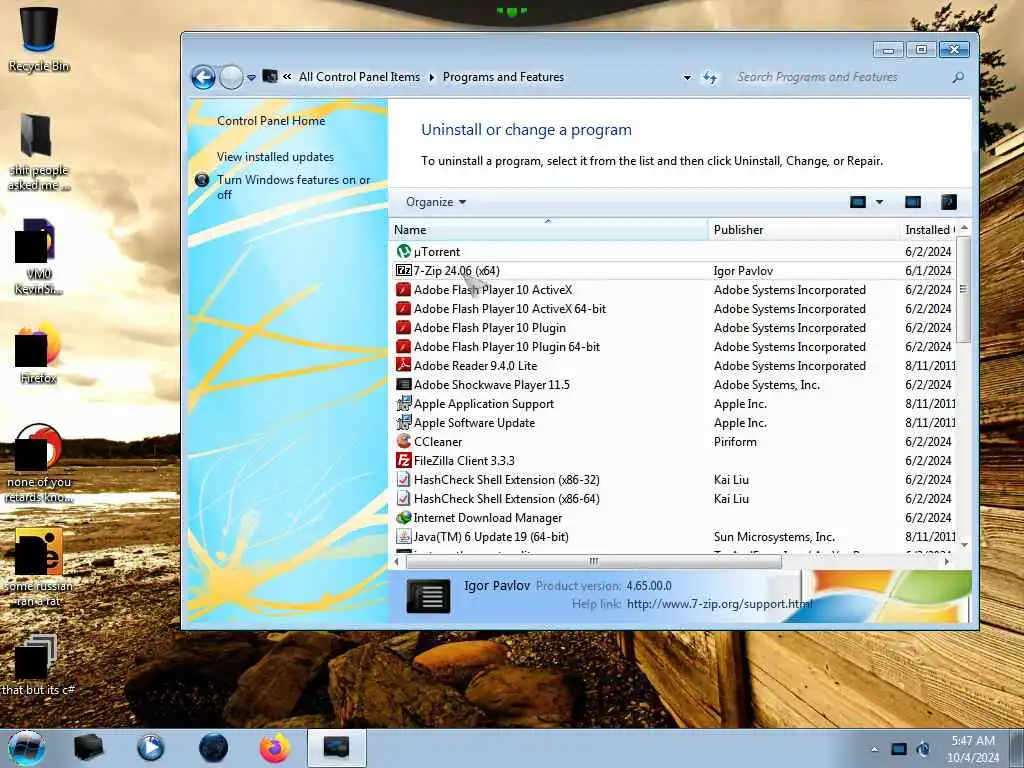The image size is (1024, 768).
Task: Select Adobe Flash Player 10 Plugin 64-bit
Action: pos(507,347)
